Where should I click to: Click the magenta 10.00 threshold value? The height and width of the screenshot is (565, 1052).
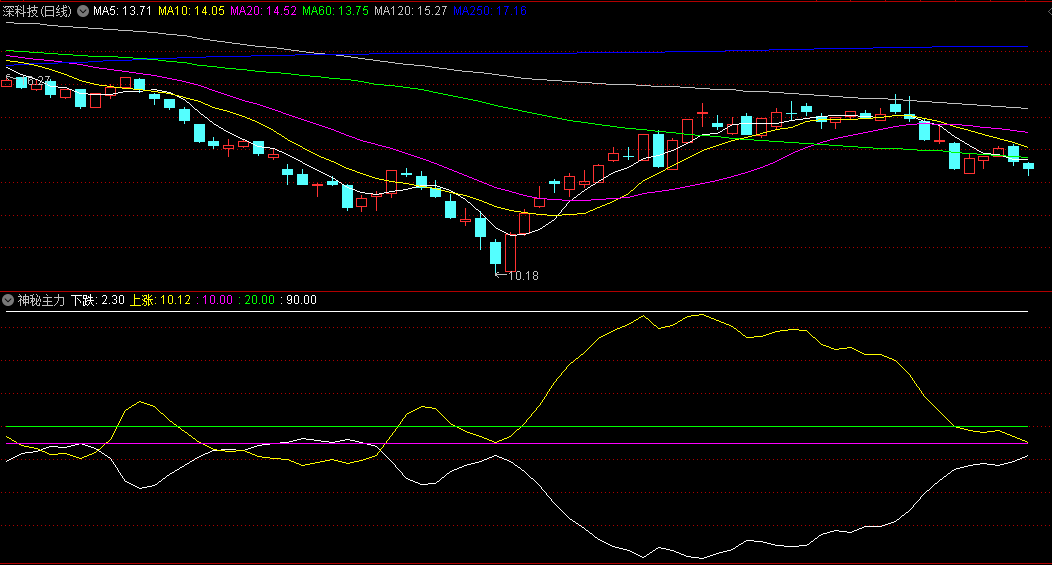[217, 300]
